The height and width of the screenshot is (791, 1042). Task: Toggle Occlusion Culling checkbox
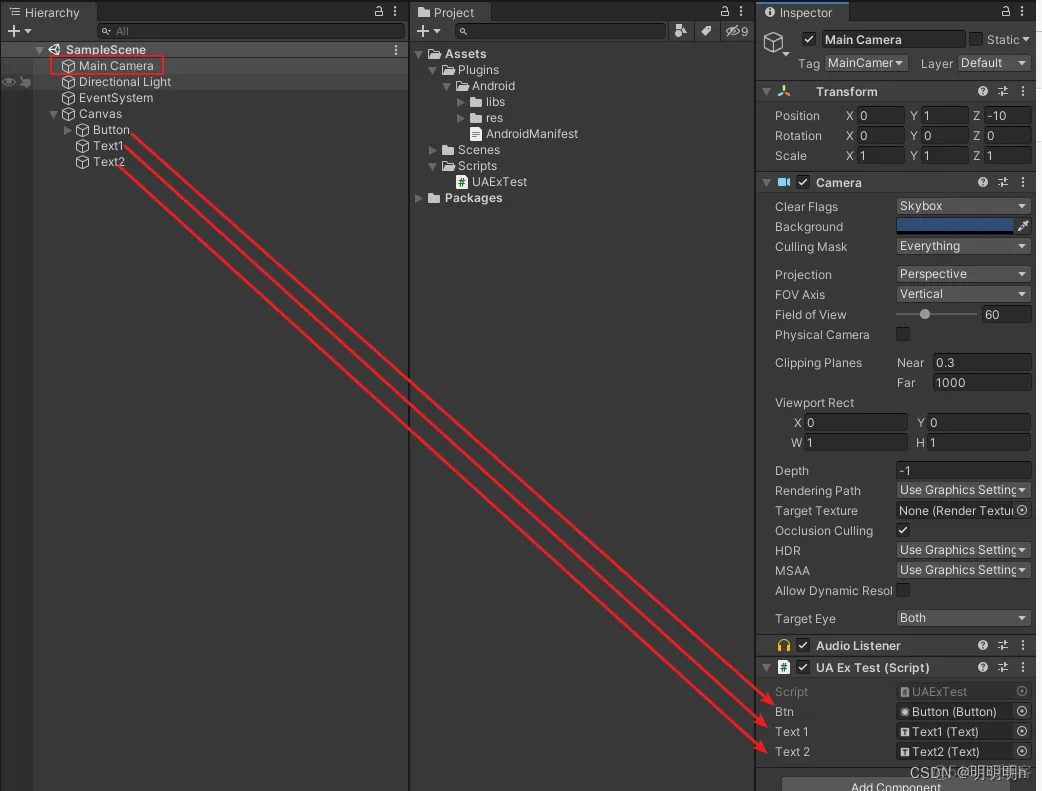click(903, 530)
